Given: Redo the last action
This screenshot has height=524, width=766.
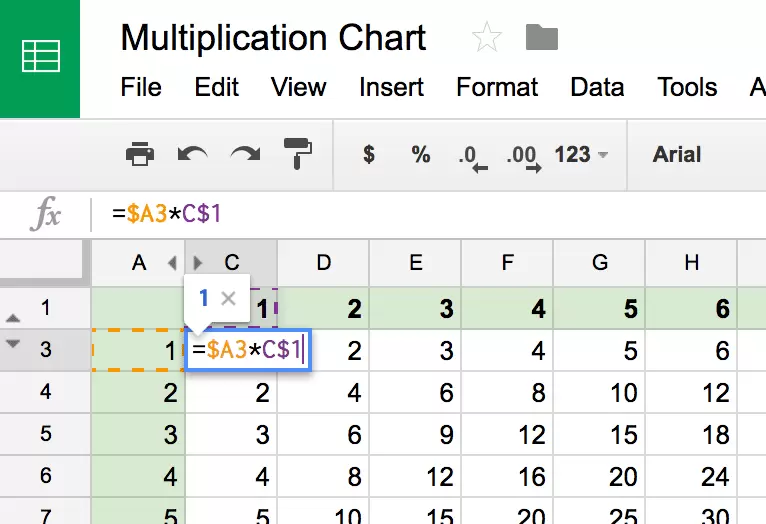Looking at the screenshot, I should (245, 154).
